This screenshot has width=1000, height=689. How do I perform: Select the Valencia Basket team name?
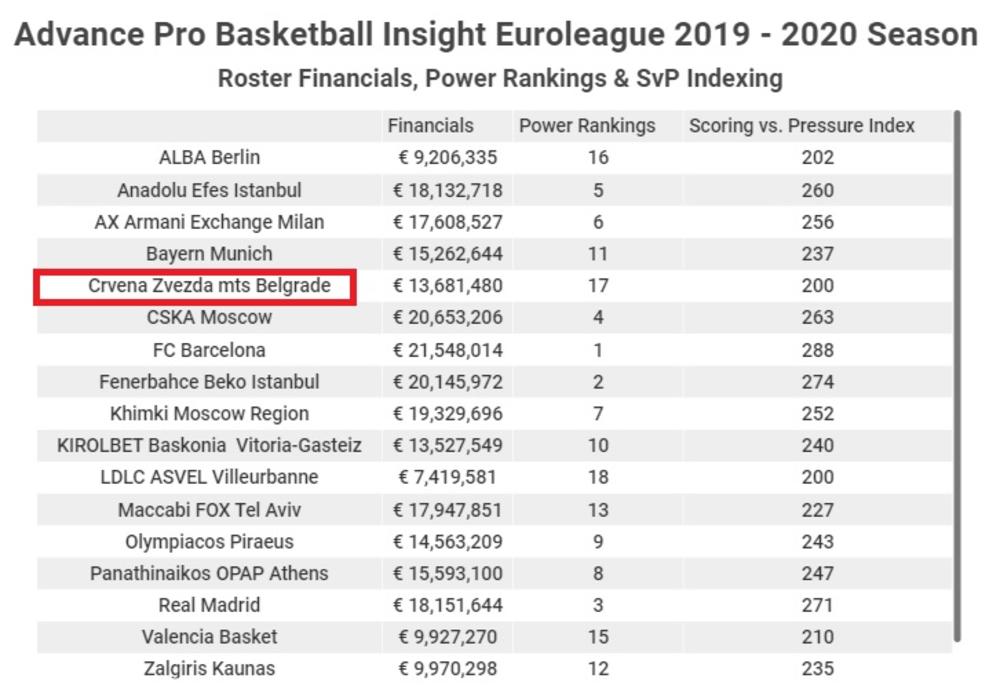point(209,637)
